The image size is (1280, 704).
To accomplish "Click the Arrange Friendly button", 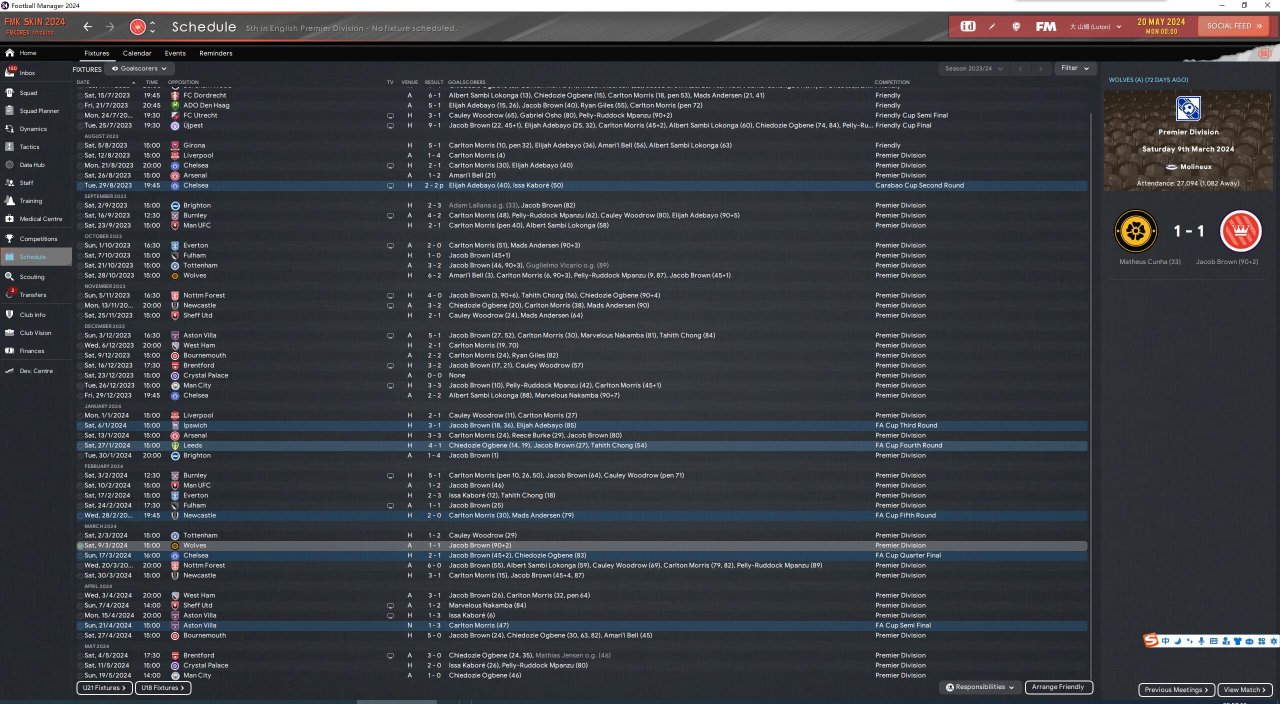I will [1059, 688].
